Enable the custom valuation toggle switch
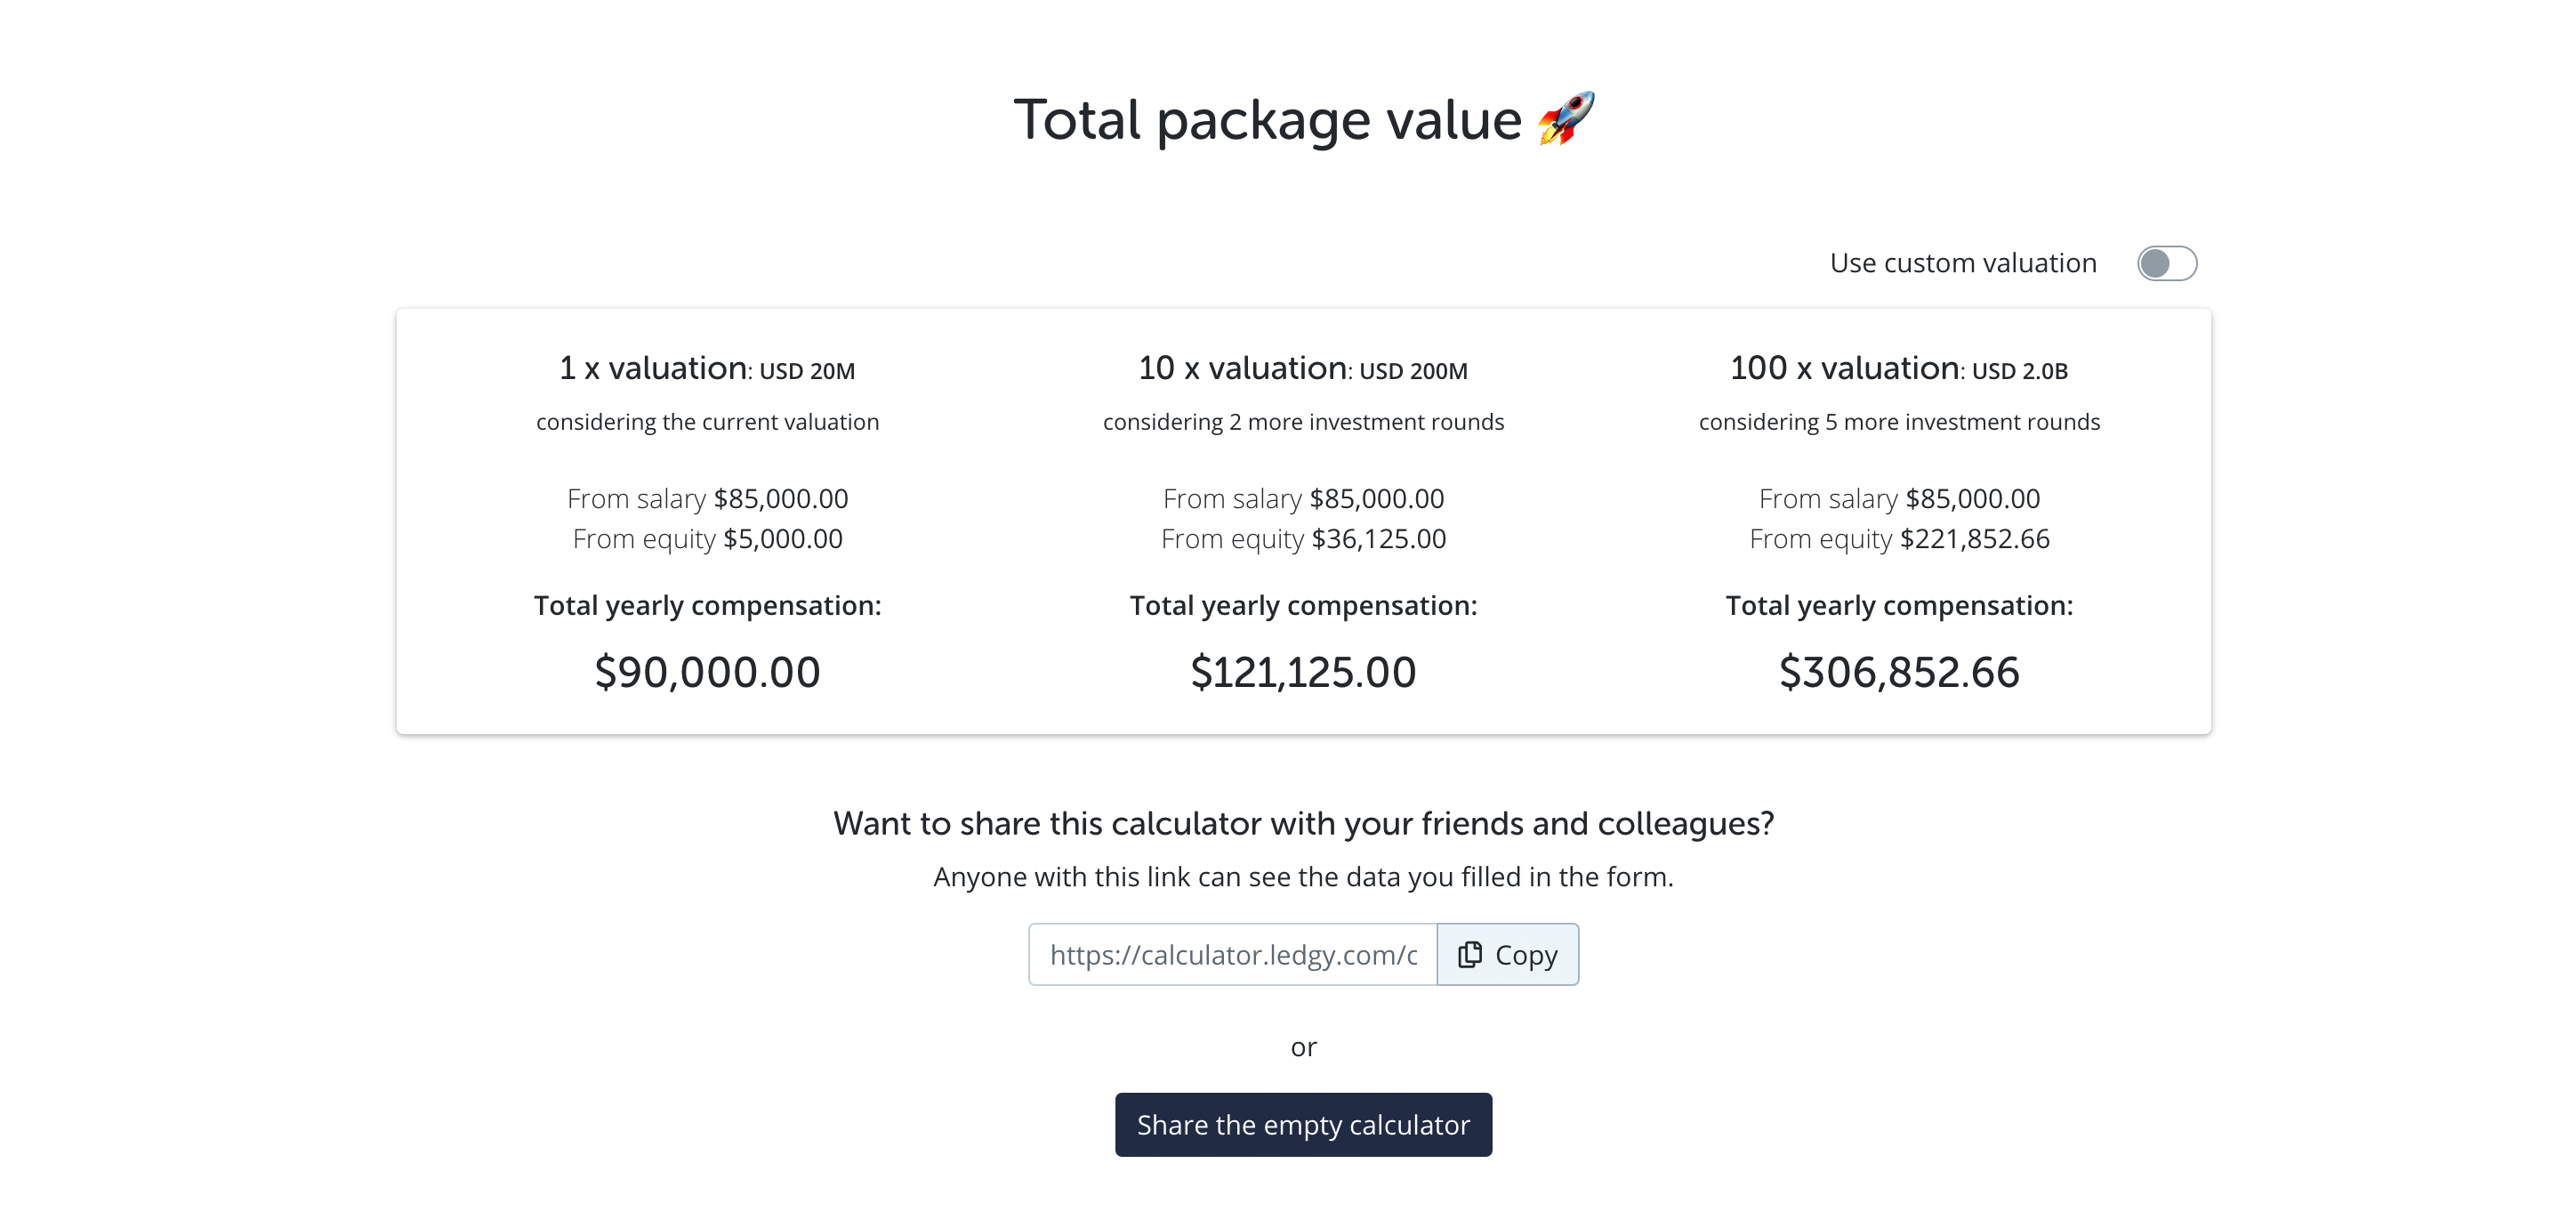The height and width of the screenshot is (1228, 2576). [2166, 263]
